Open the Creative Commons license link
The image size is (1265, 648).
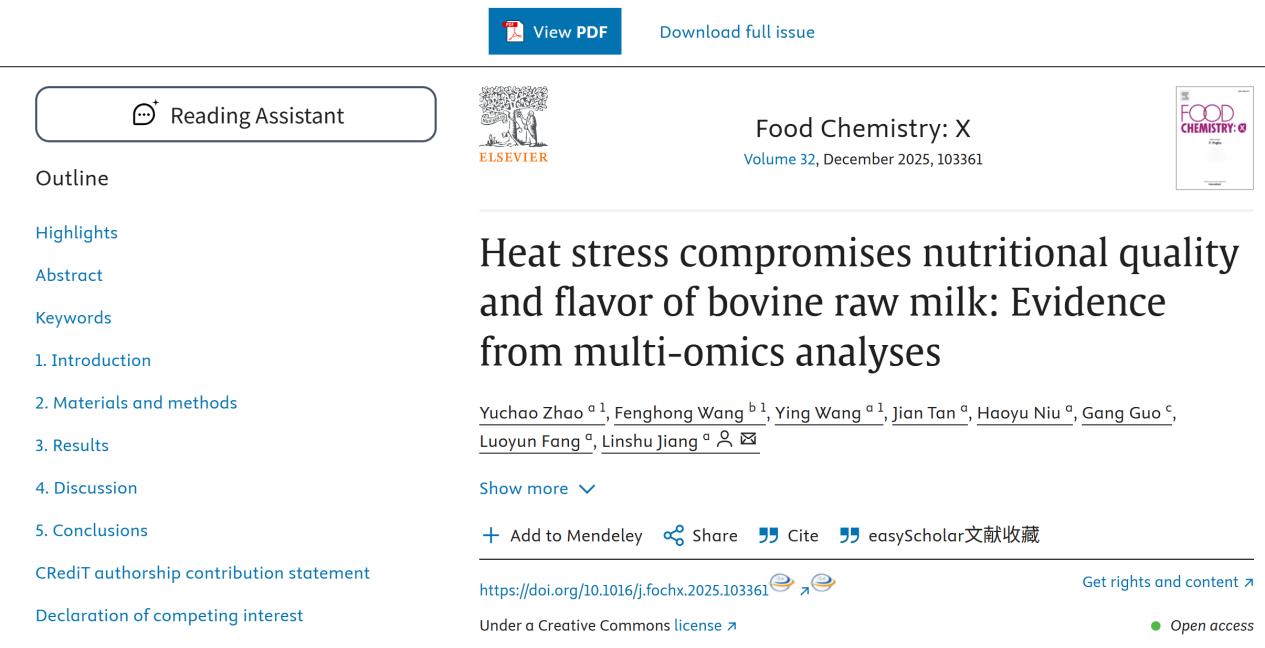click(704, 626)
